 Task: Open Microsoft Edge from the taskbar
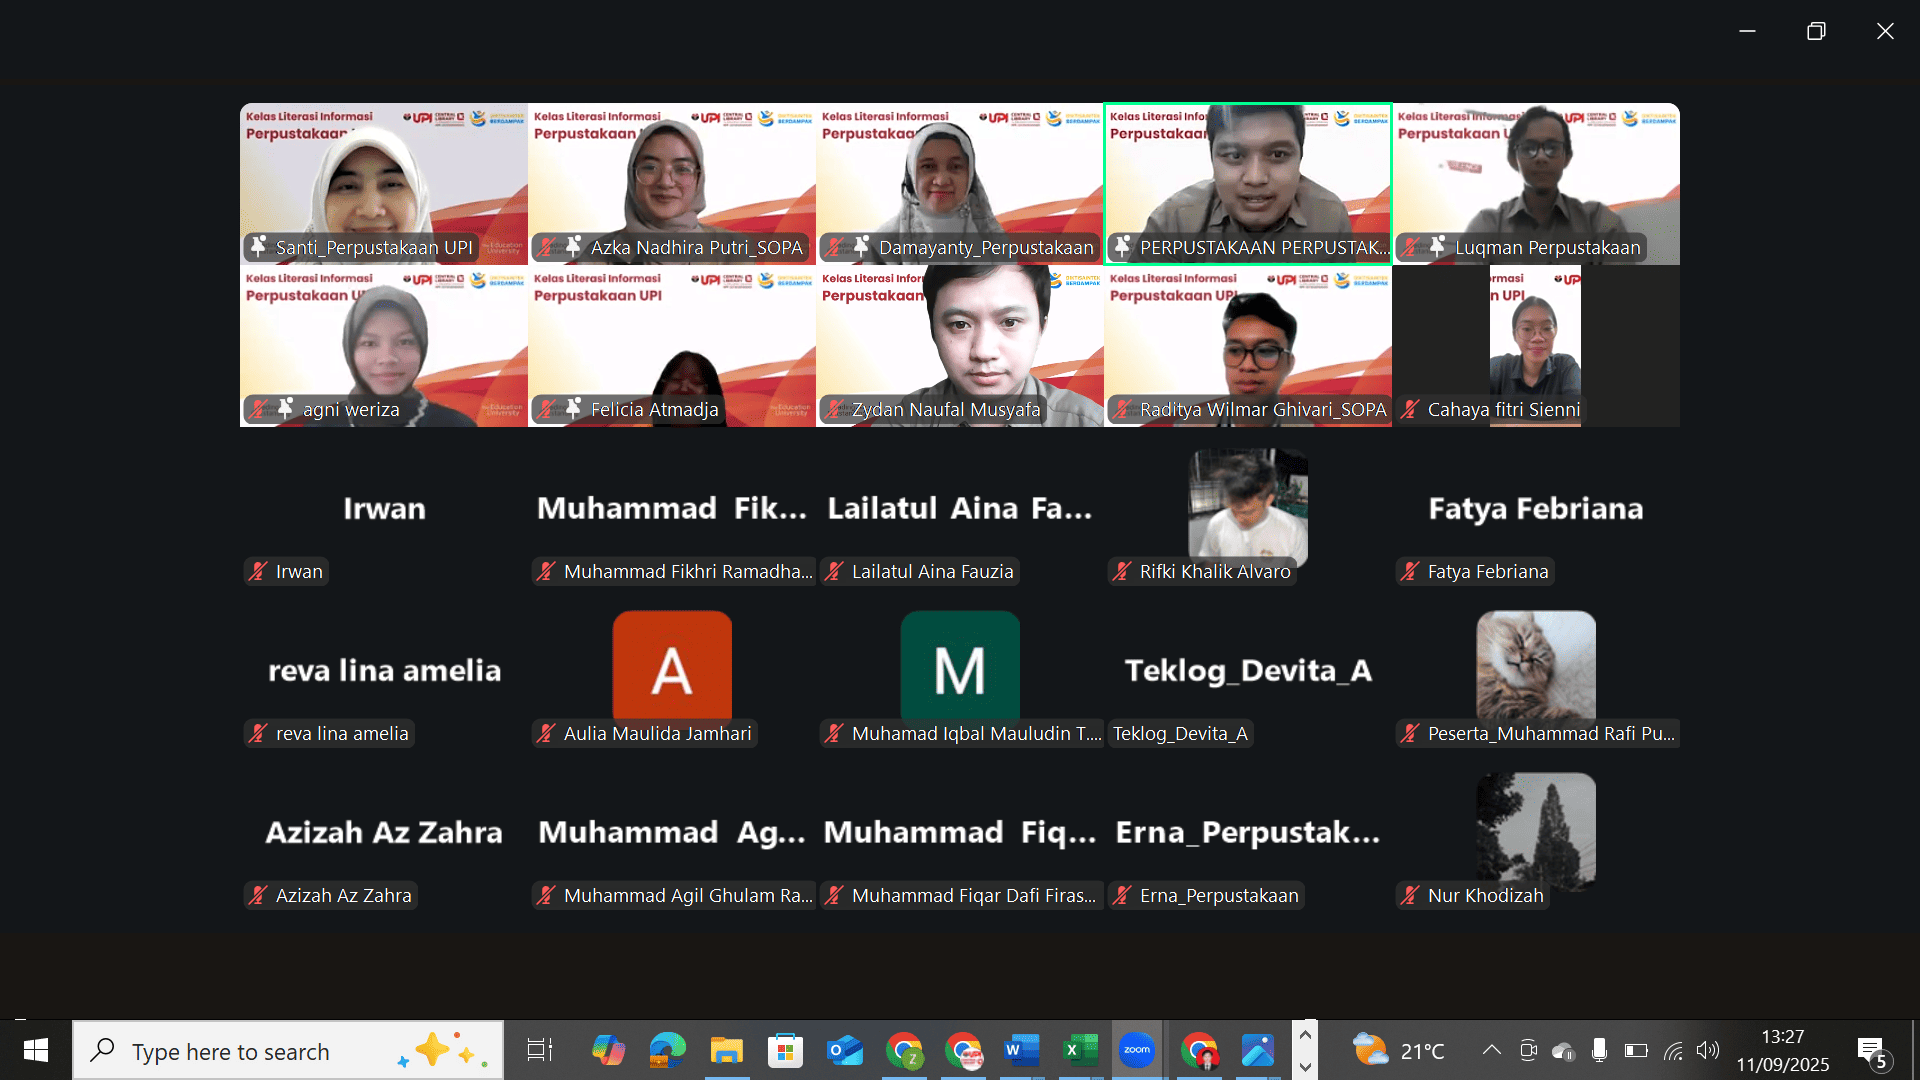click(x=667, y=1050)
